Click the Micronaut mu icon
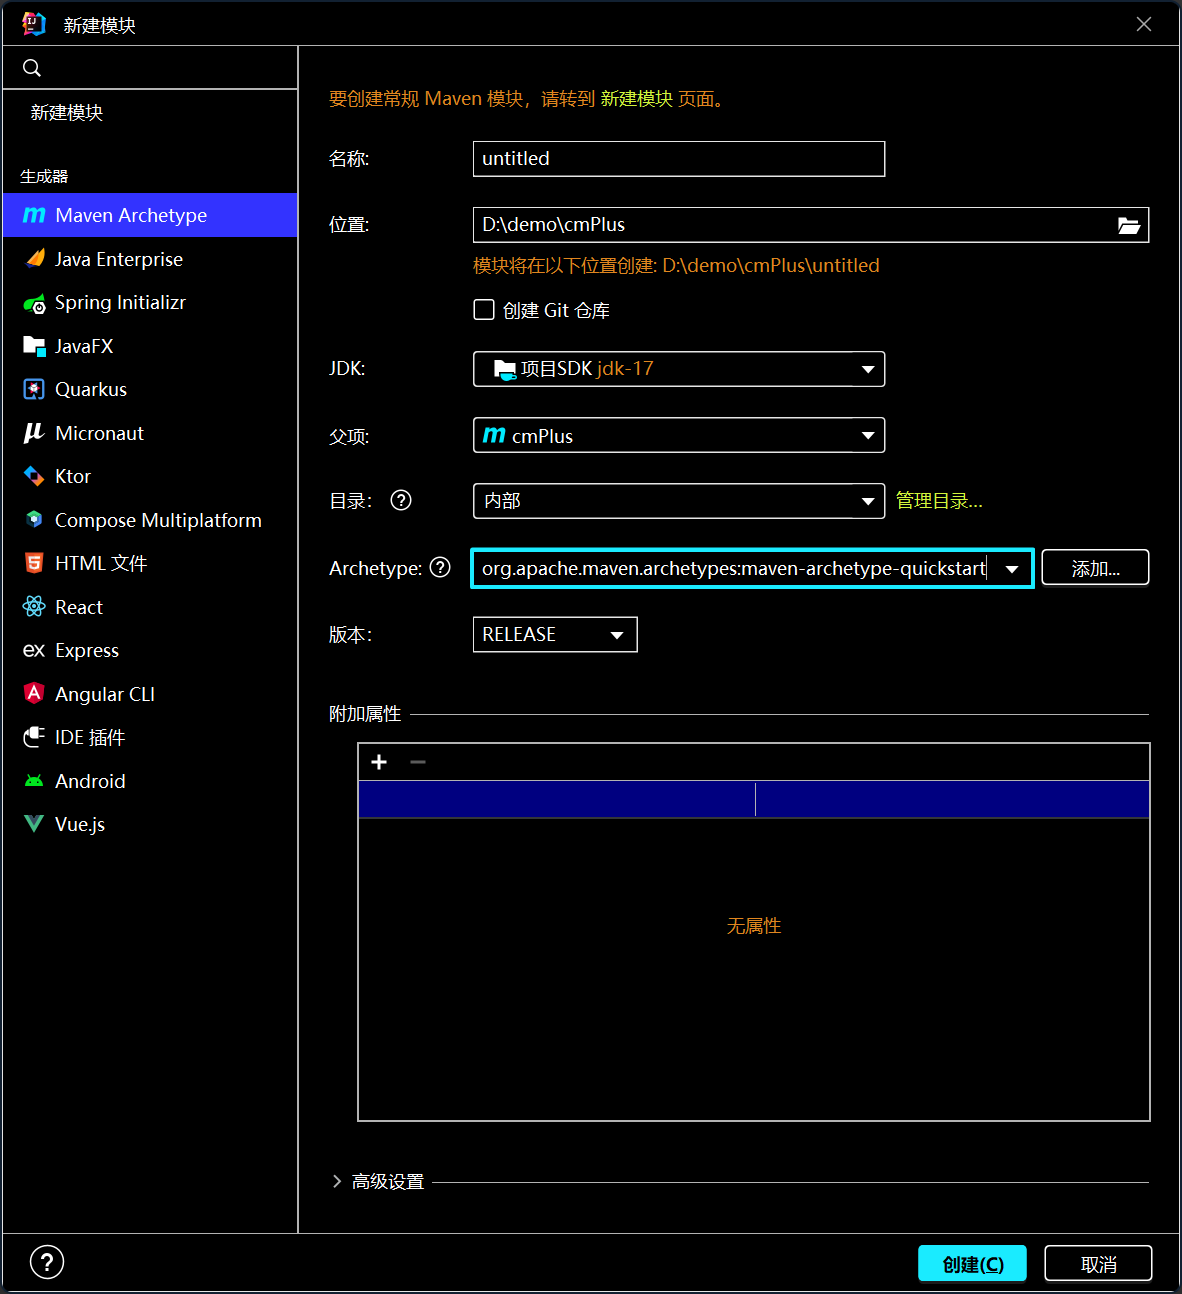1182x1294 pixels. (x=34, y=433)
